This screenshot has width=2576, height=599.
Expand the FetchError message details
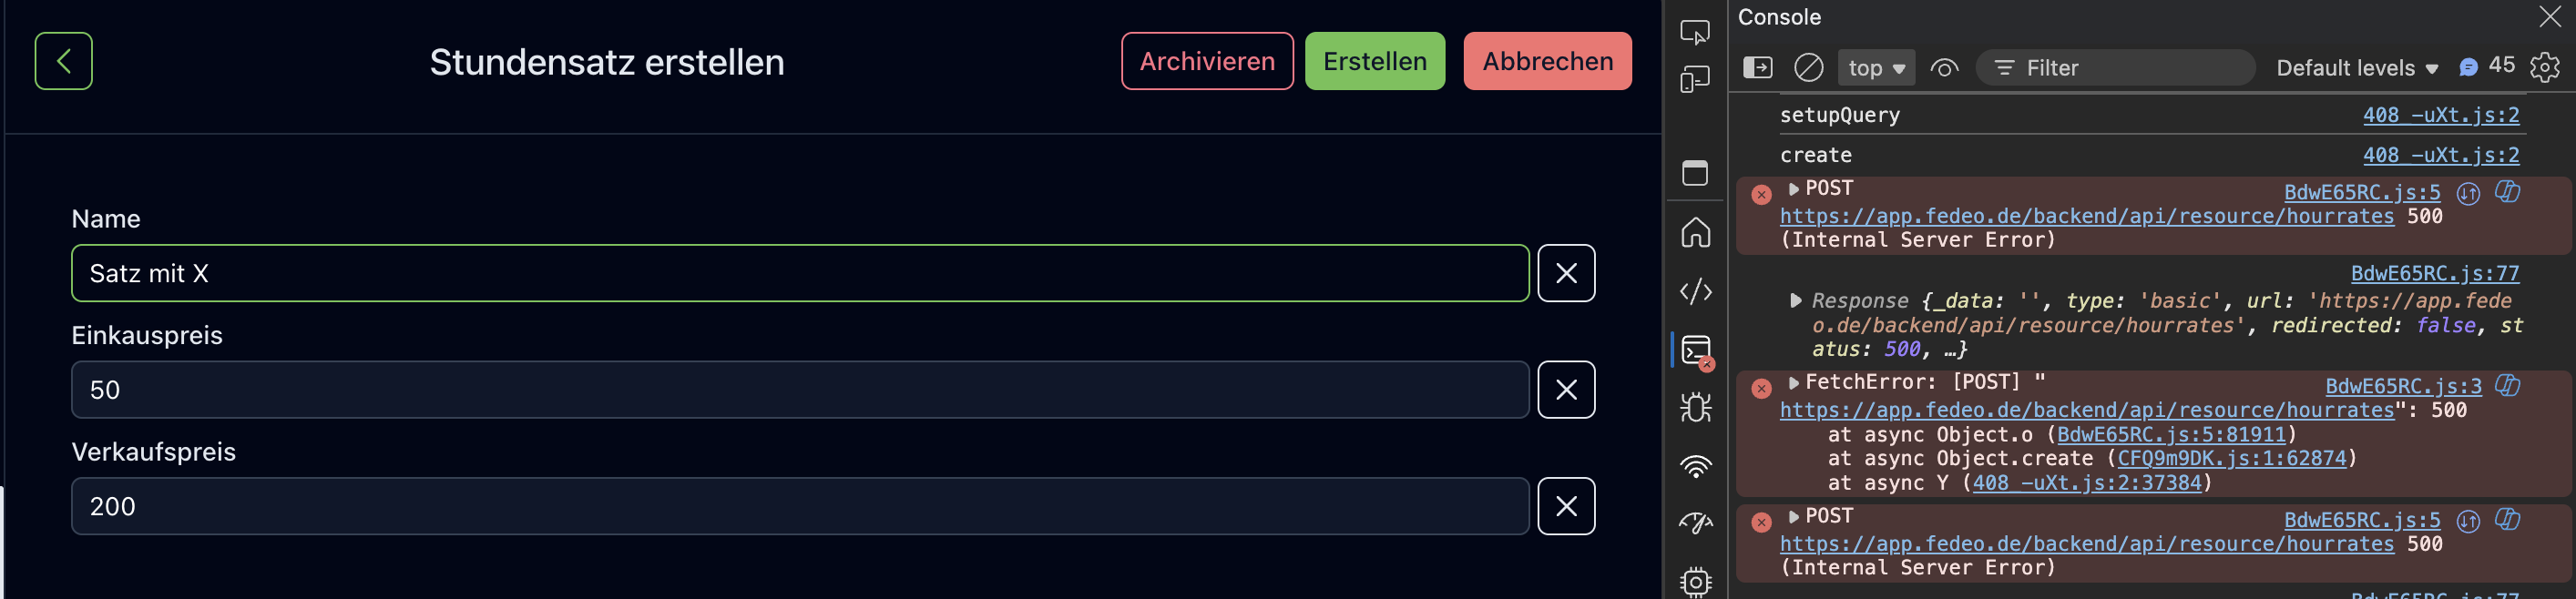point(1793,382)
